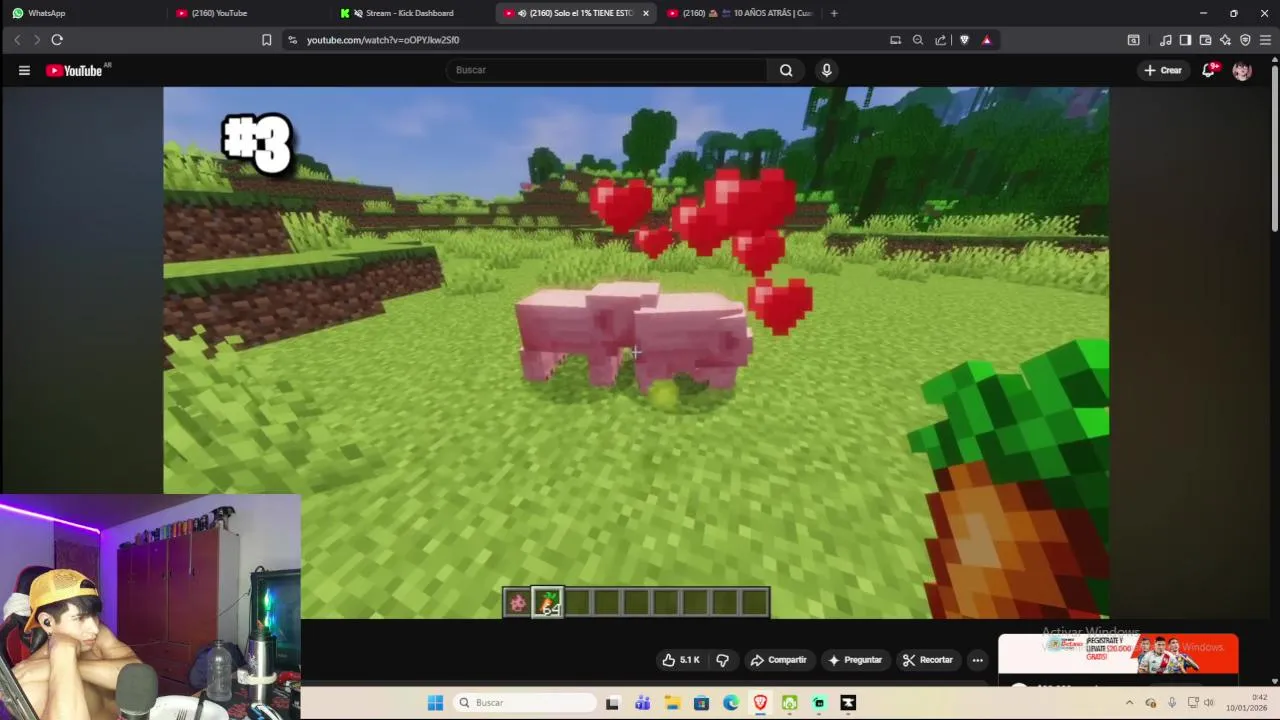Like the video with 5.1 K

pyautogui.click(x=681, y=660)
